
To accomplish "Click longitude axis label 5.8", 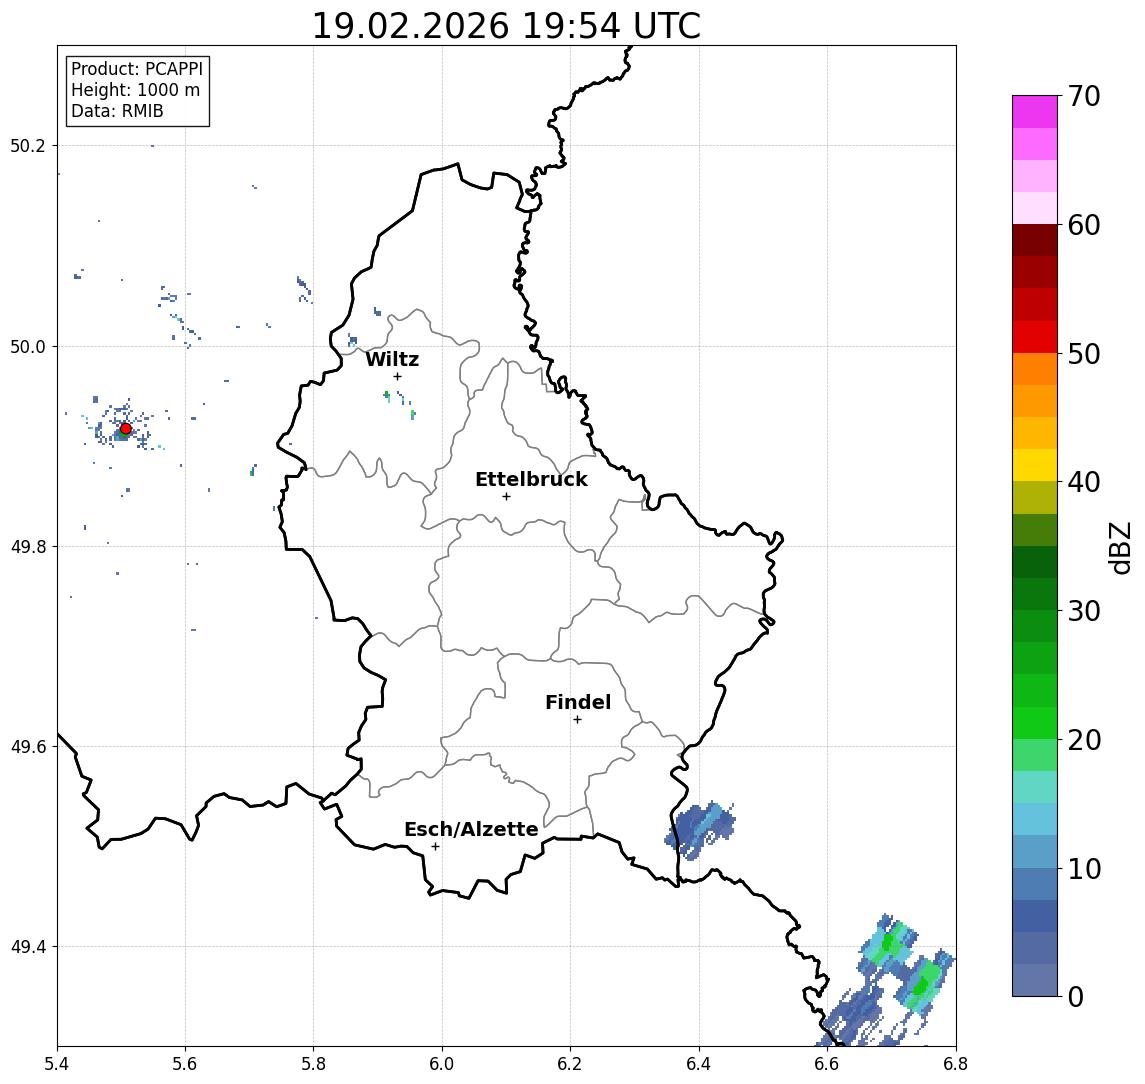I will [x=313, y=1064].
